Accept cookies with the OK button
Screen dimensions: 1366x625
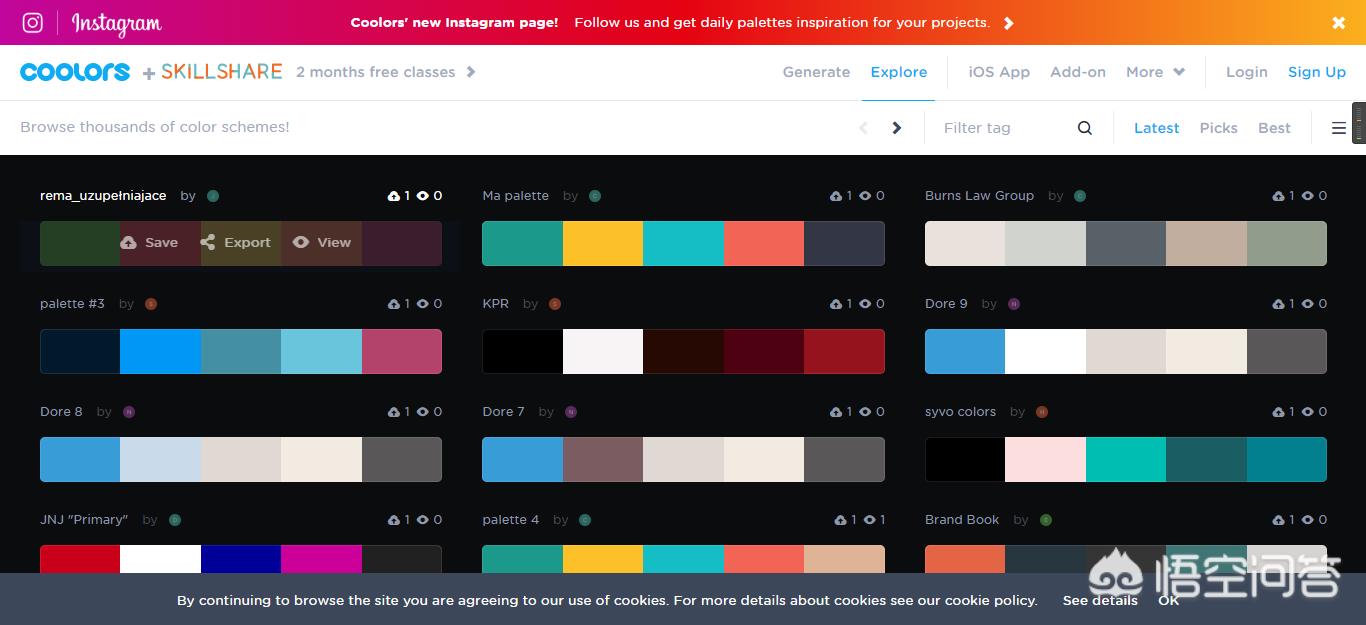[1168, 601]
